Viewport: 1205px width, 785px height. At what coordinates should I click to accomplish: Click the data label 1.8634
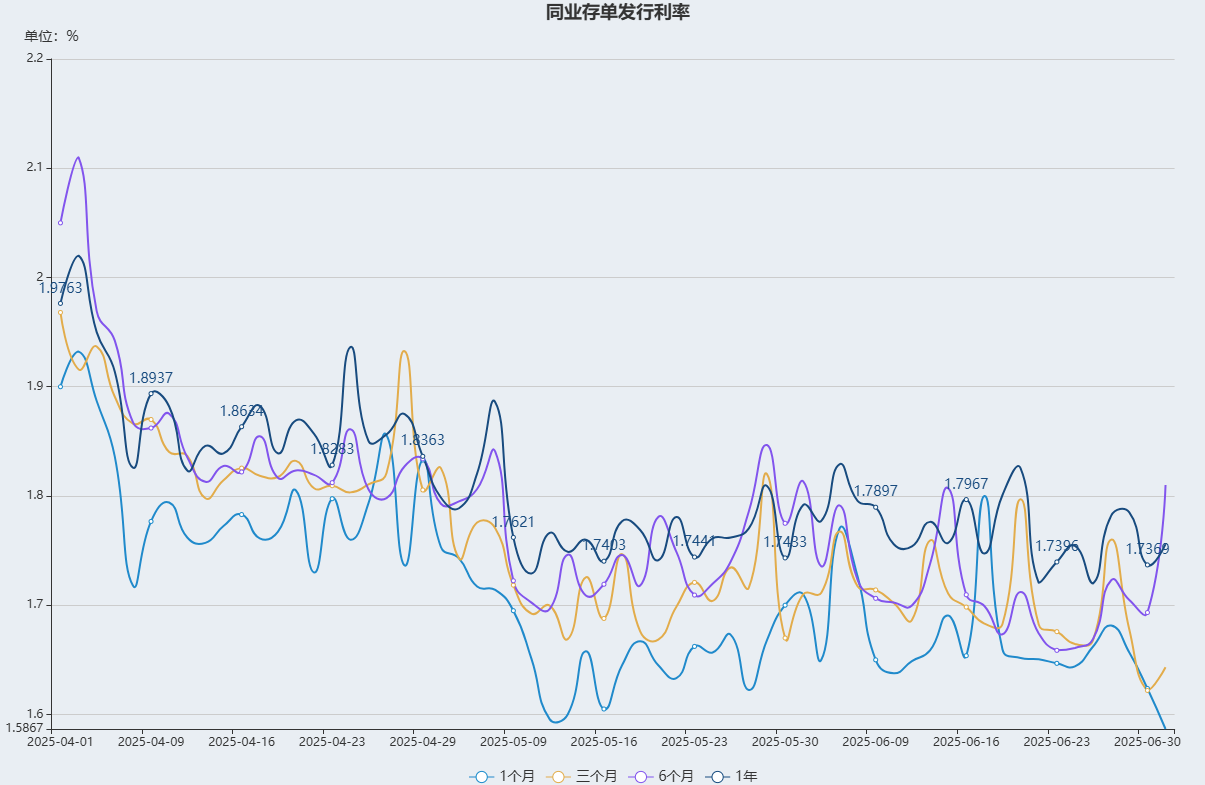(242, 411)
